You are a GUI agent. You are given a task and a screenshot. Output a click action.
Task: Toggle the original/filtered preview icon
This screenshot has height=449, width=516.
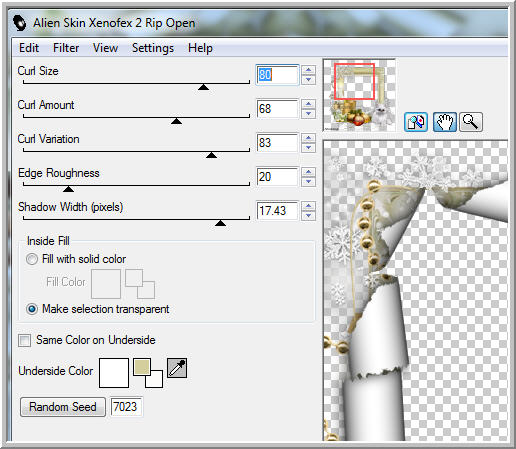416,122
